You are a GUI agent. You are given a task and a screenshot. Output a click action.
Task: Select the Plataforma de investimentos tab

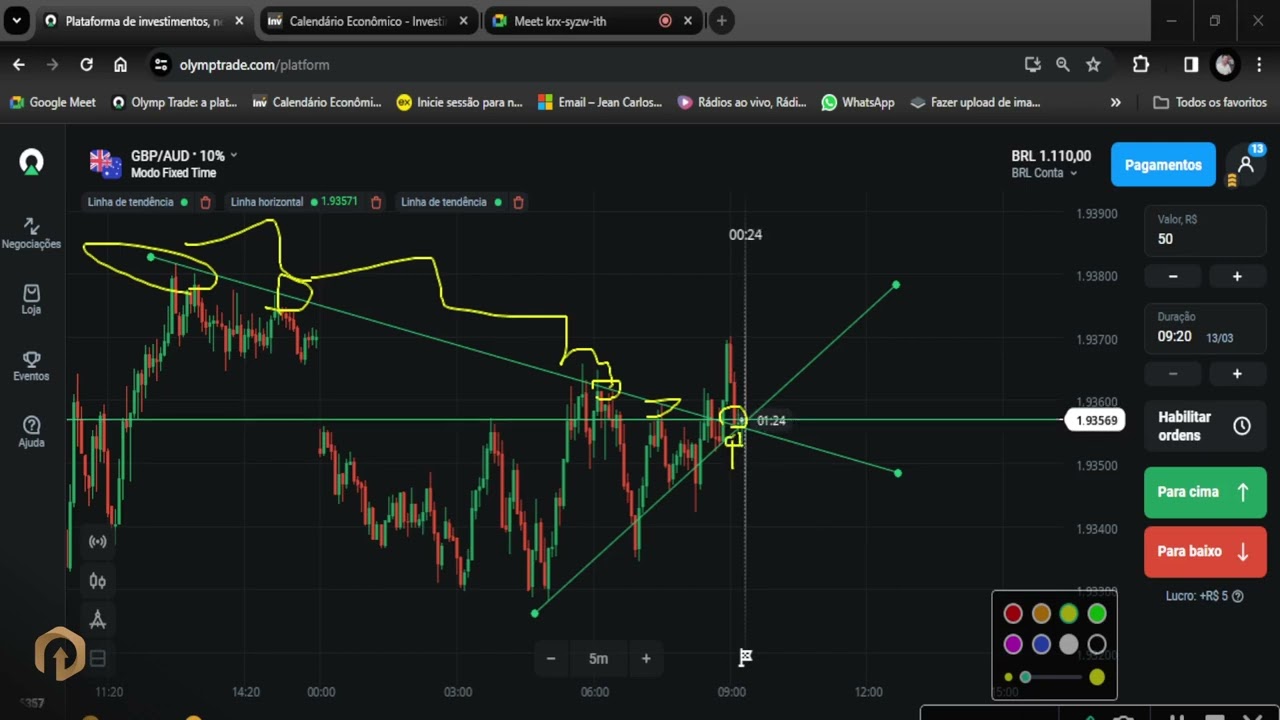(x=143, y=21)
